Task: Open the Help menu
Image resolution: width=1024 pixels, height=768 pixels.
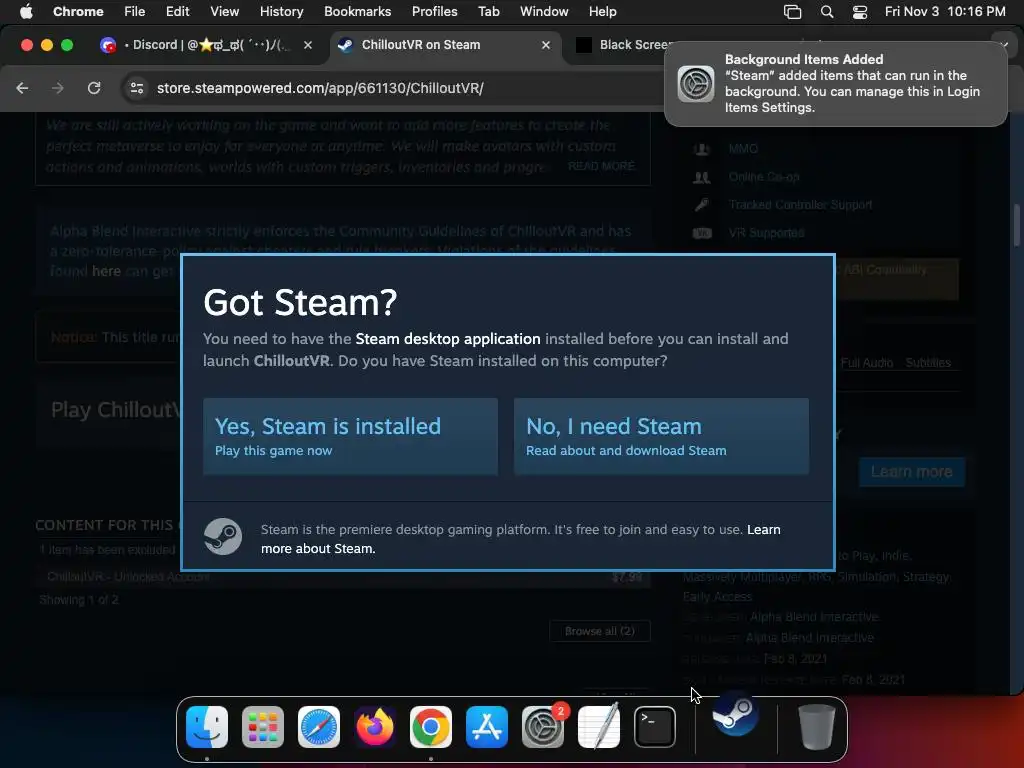Action: (602, 11)
